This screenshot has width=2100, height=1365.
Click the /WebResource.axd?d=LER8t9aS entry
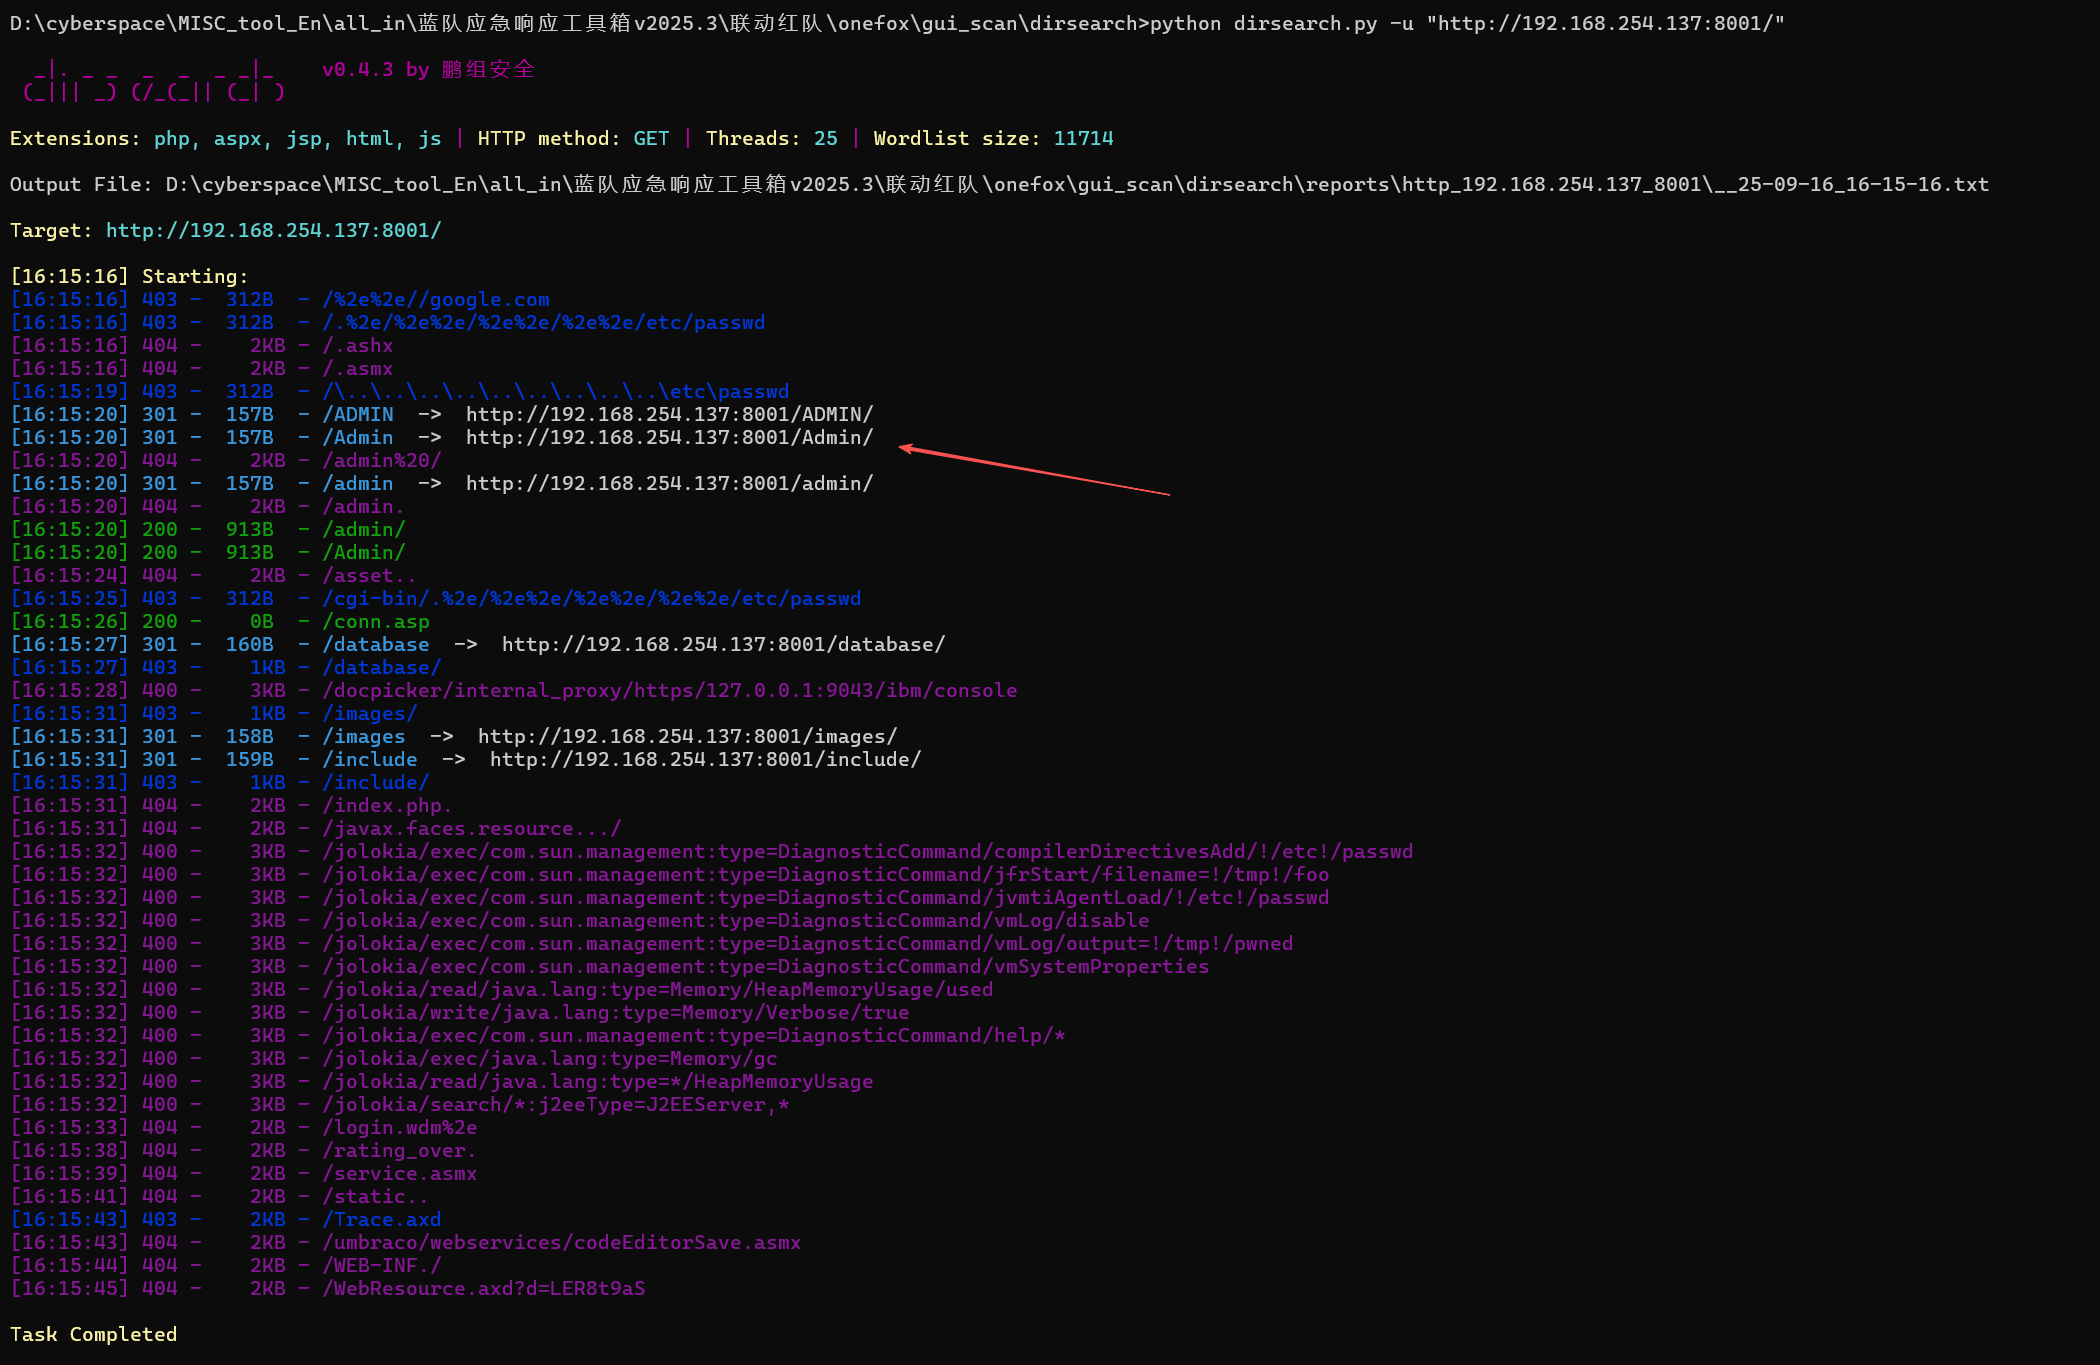[x=484, y=1288]
